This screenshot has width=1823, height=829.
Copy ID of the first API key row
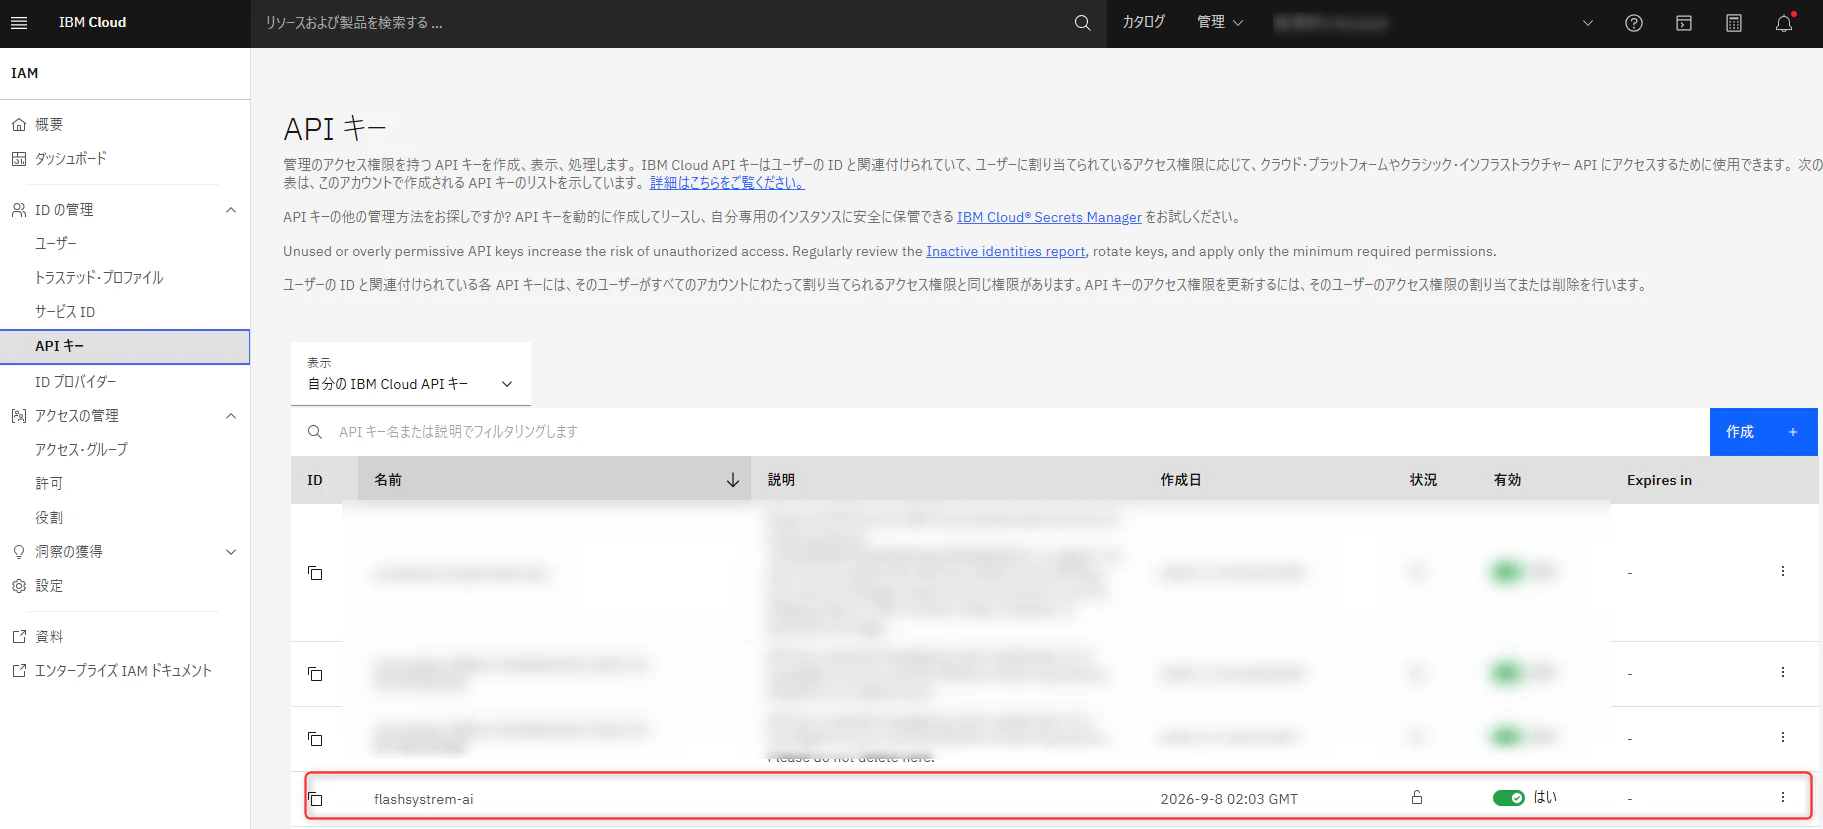pos(315,573)
